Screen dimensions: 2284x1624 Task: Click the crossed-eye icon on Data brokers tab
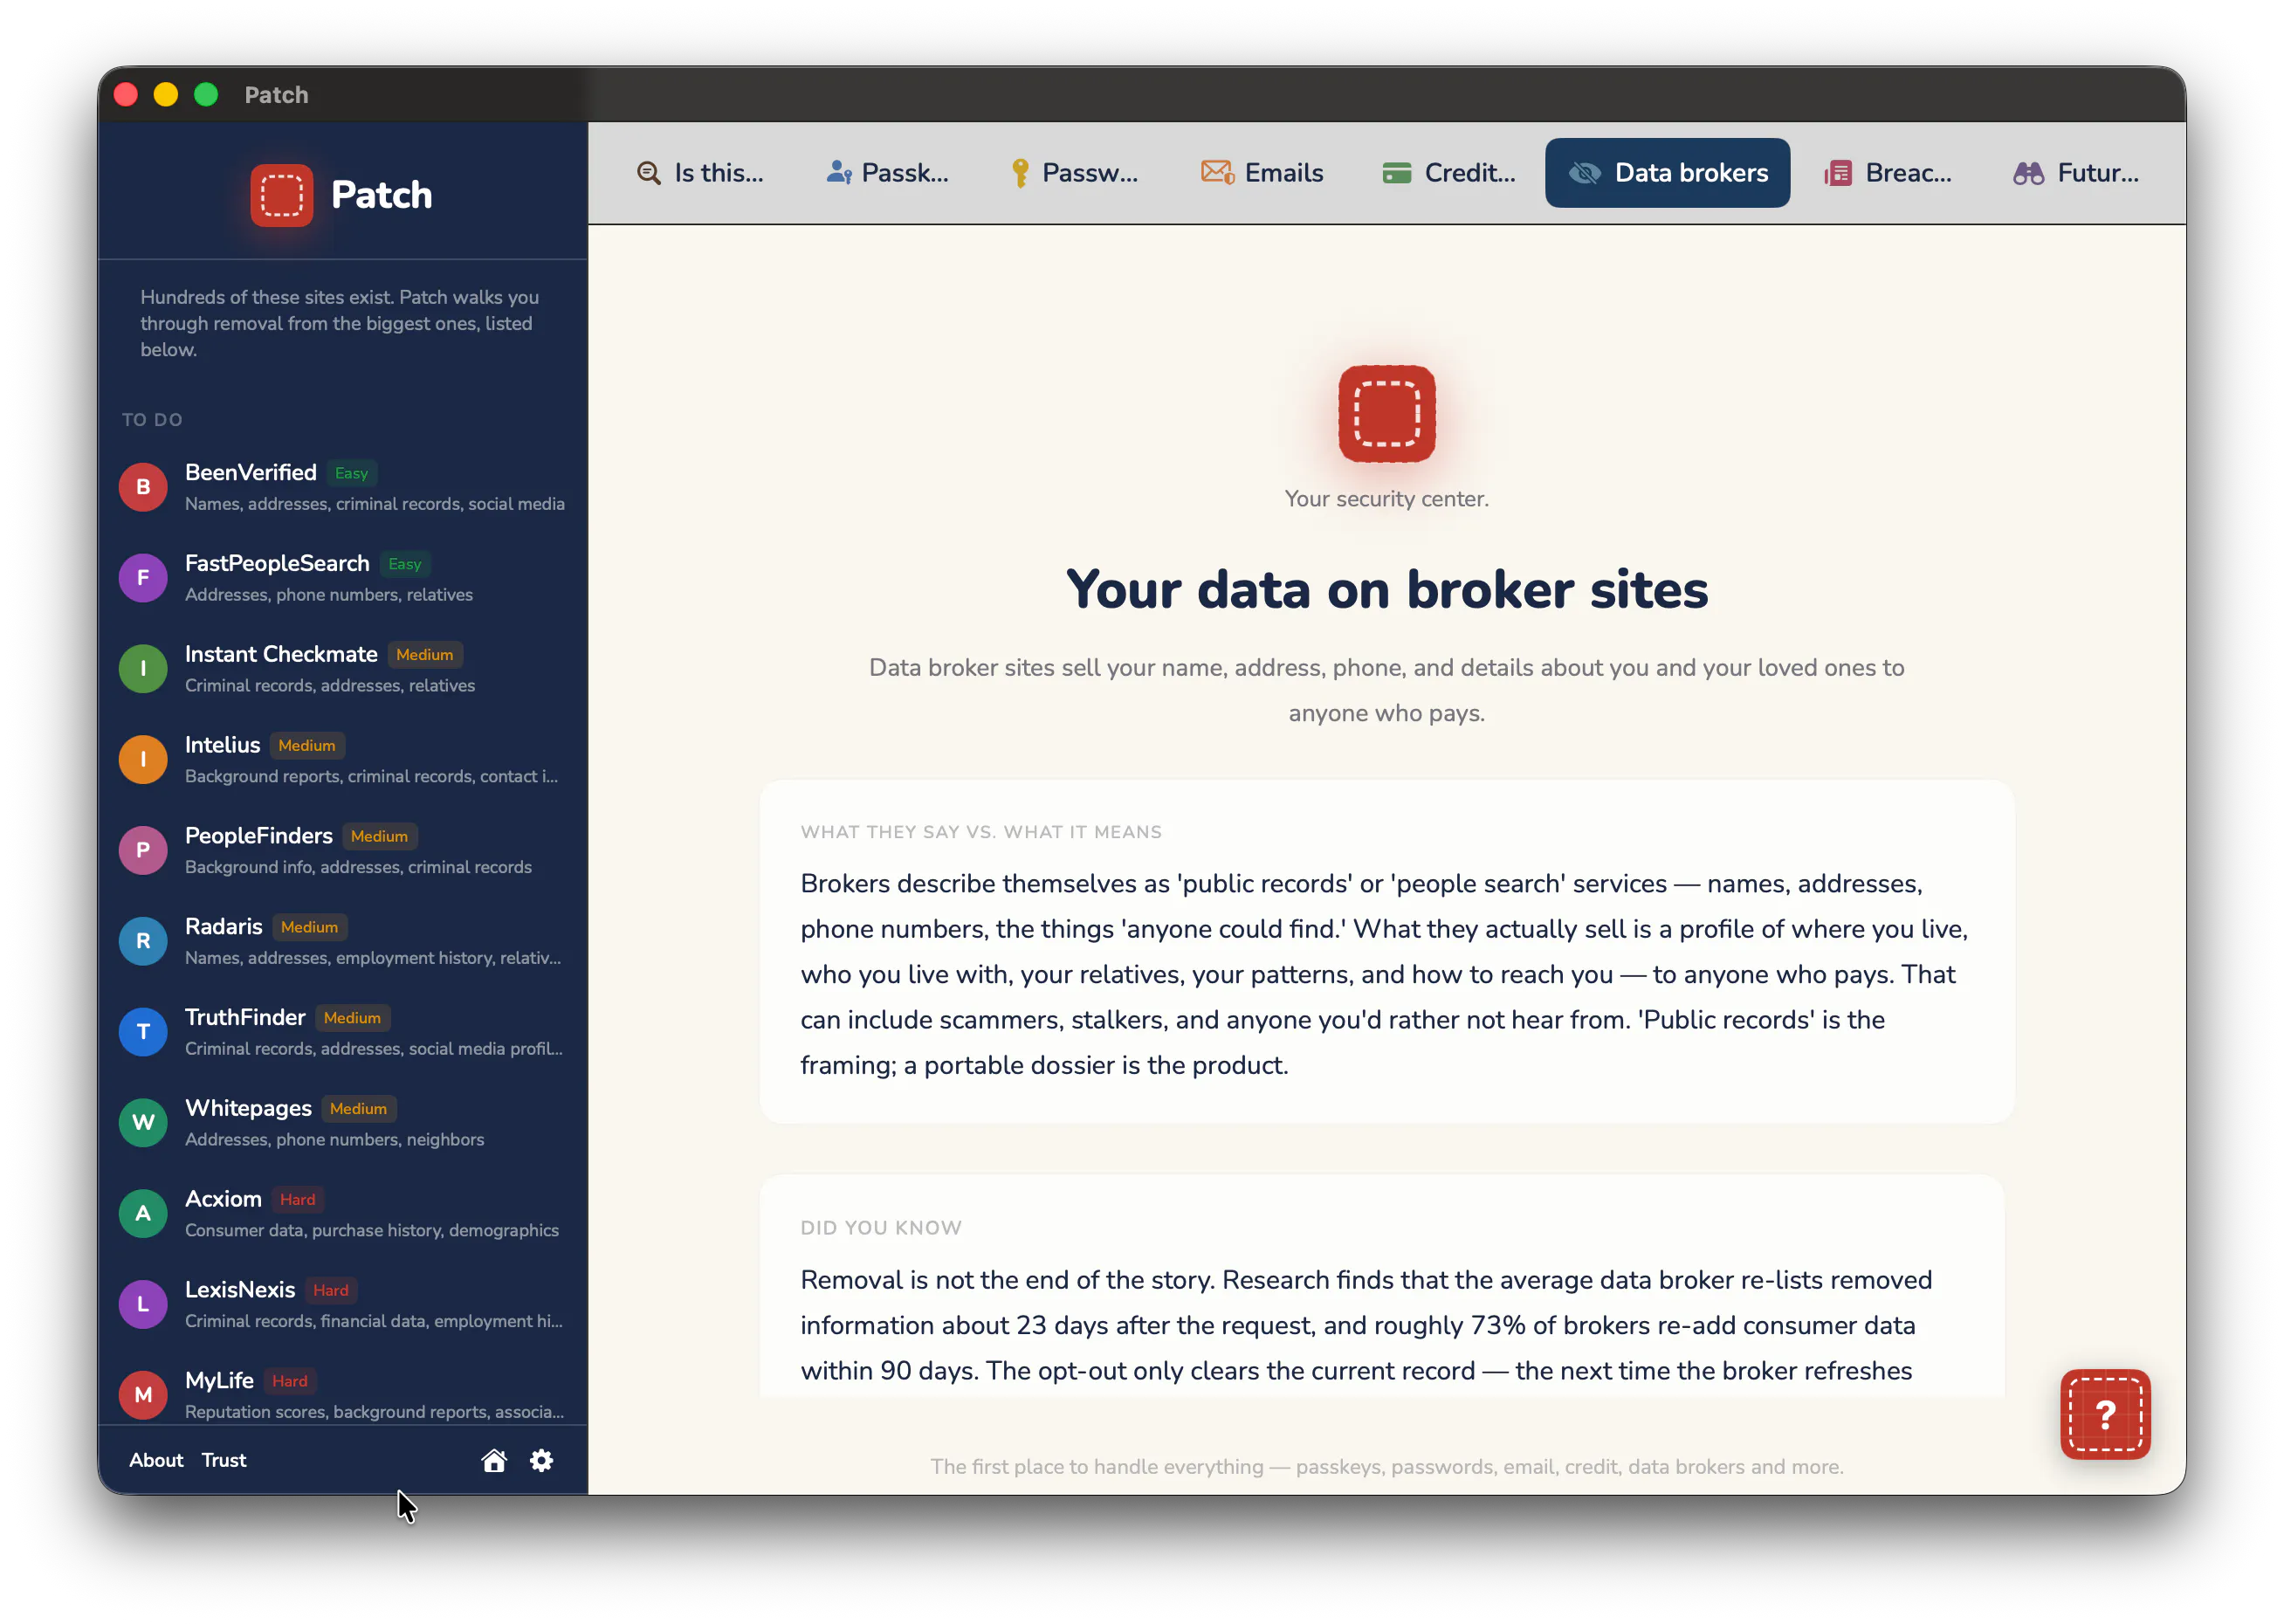pyautogui.click(x=1584, y=173)
